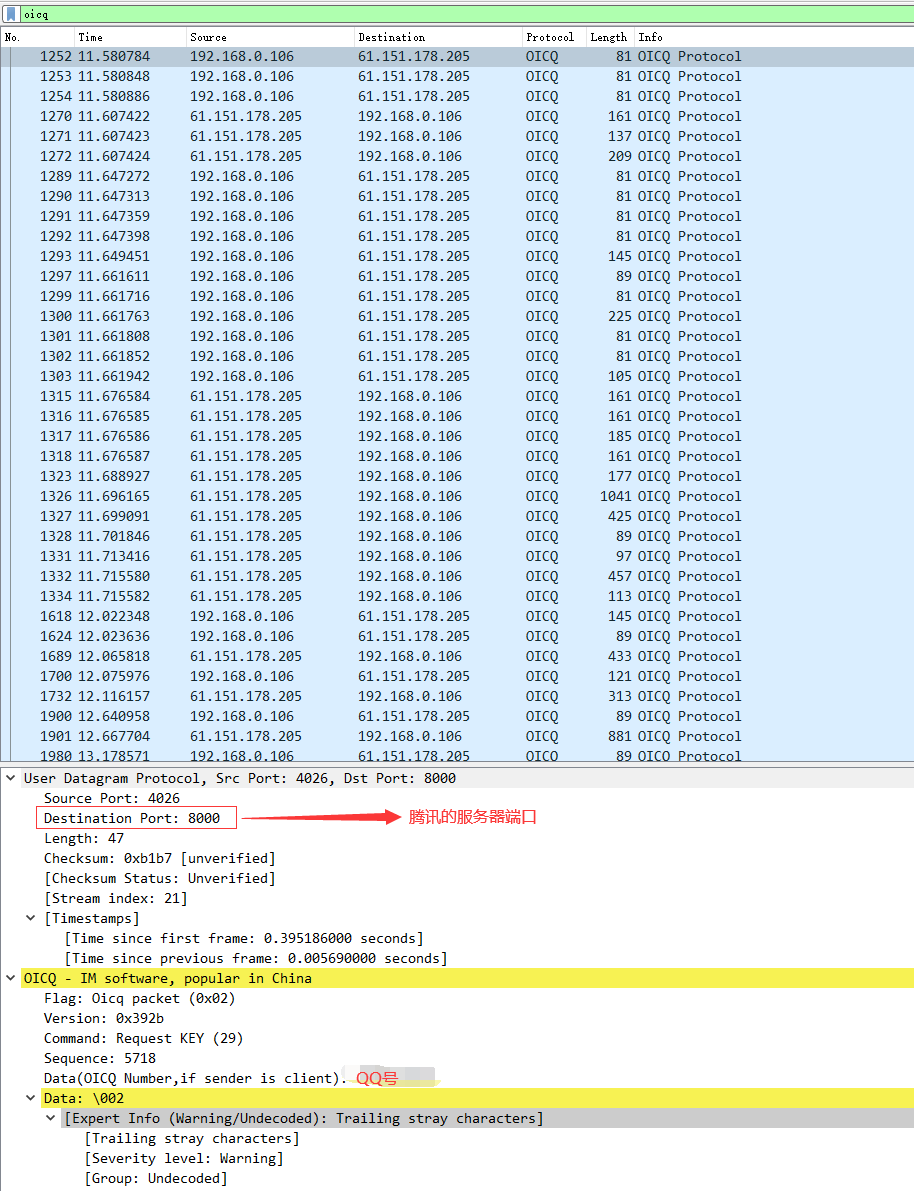
Task: Select the 'Source Port: 4026' field
Action: (x=112, y=798)
